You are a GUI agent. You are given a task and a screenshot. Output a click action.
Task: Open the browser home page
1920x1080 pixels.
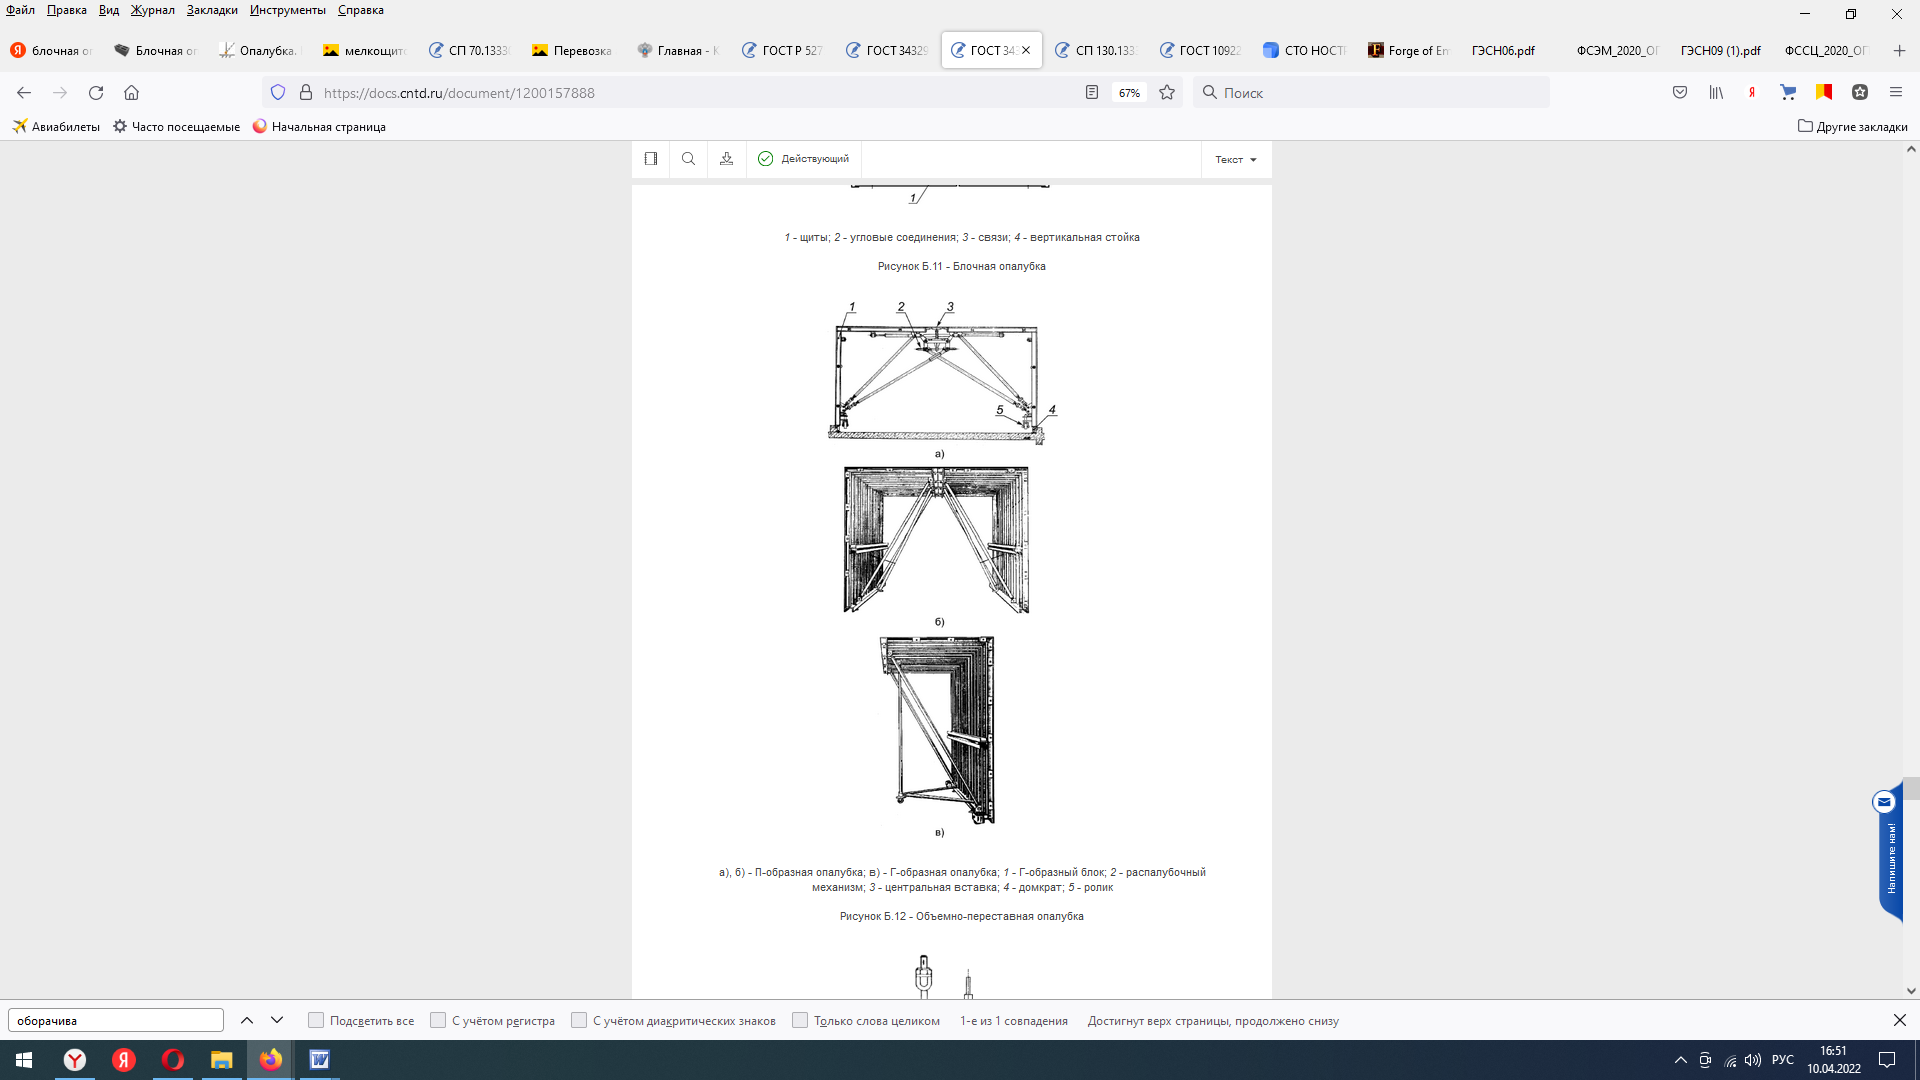pyautogui.click(x=131, y=92)
